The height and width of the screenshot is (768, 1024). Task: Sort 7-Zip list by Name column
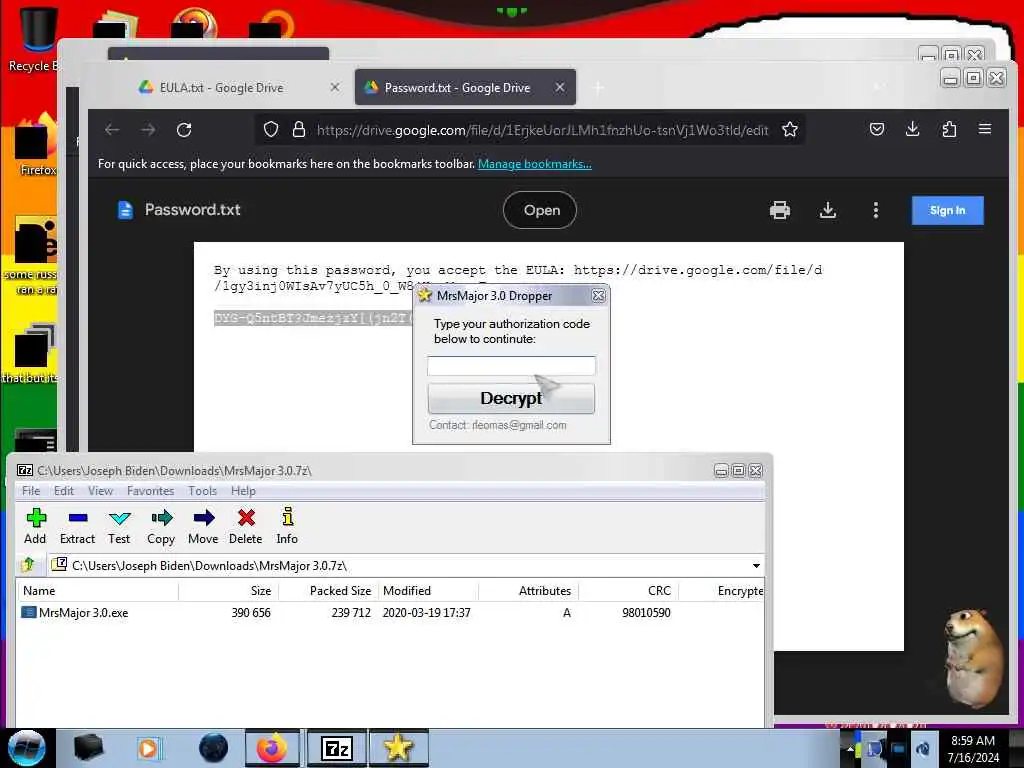98,590
